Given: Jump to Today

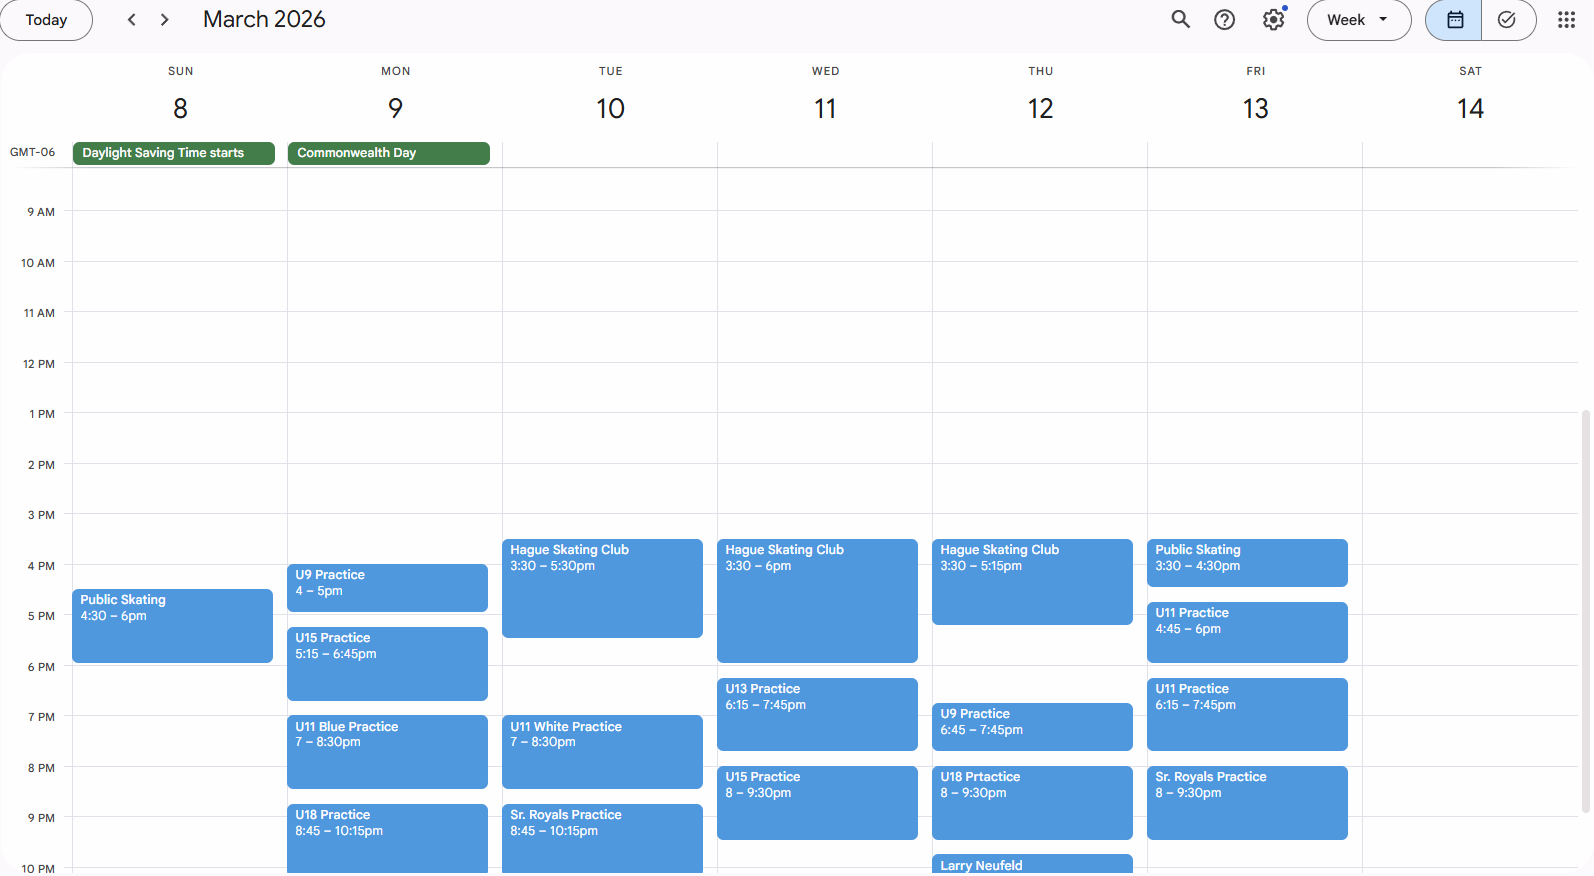Looking at the screenshot, I should tap(46, 20).
